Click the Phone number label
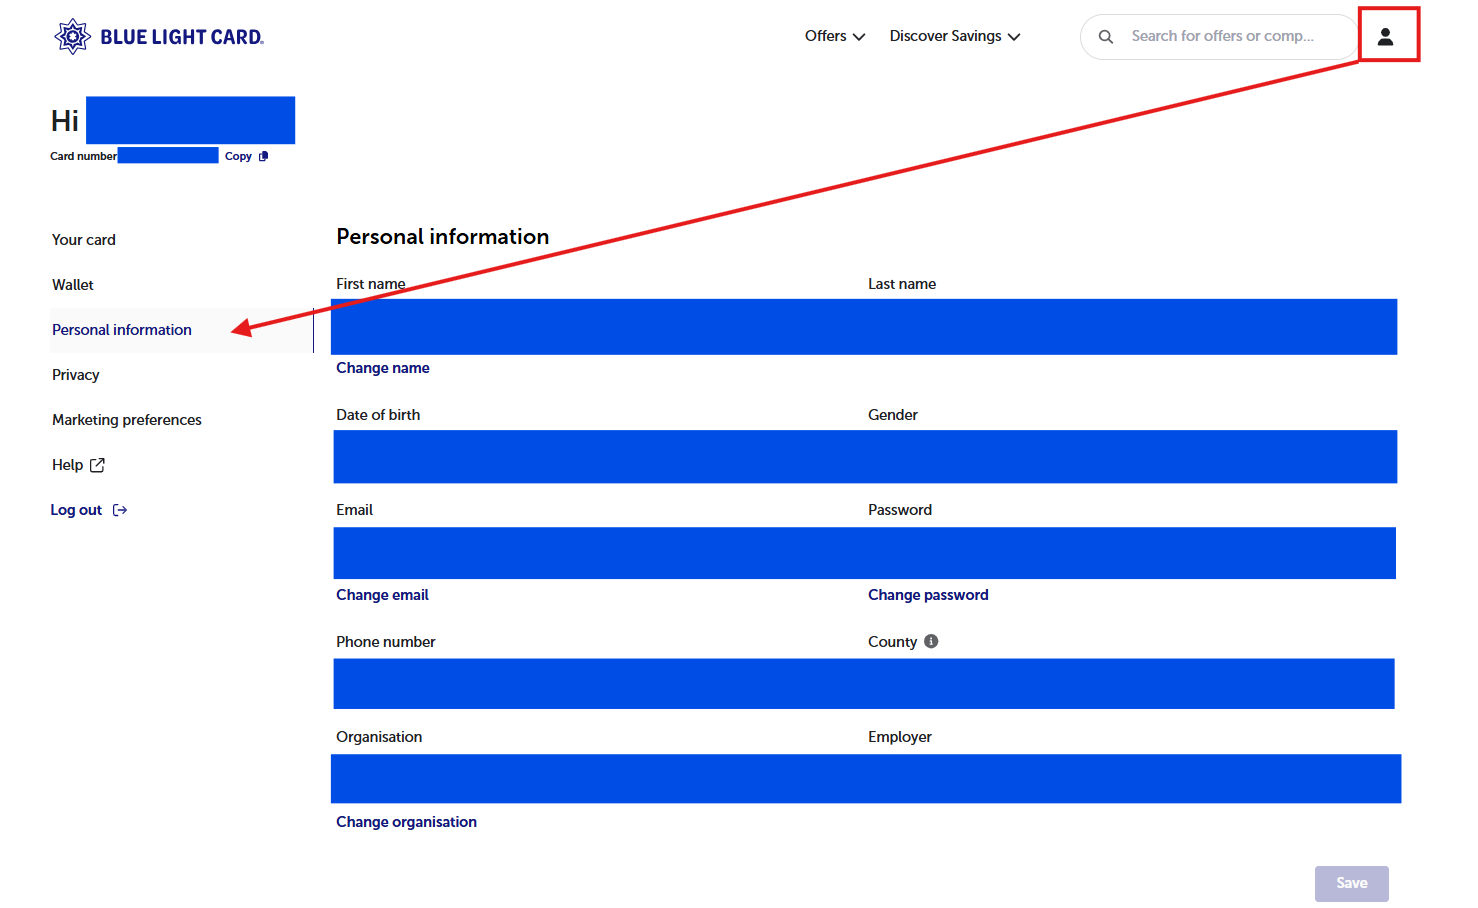This screenshot has height=908, width=1478. click(386, 642)
